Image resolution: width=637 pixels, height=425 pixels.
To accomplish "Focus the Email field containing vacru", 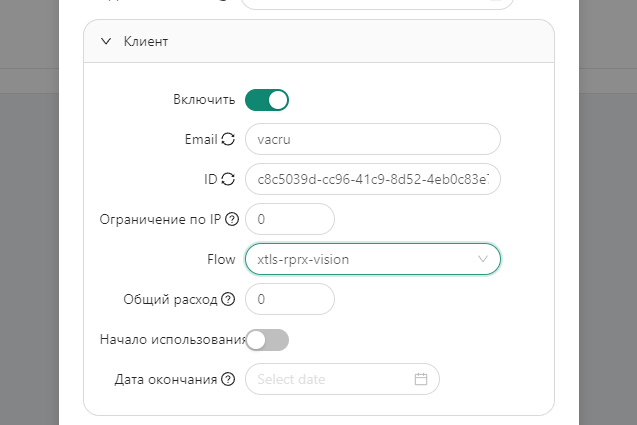I will tap(372, 139).
